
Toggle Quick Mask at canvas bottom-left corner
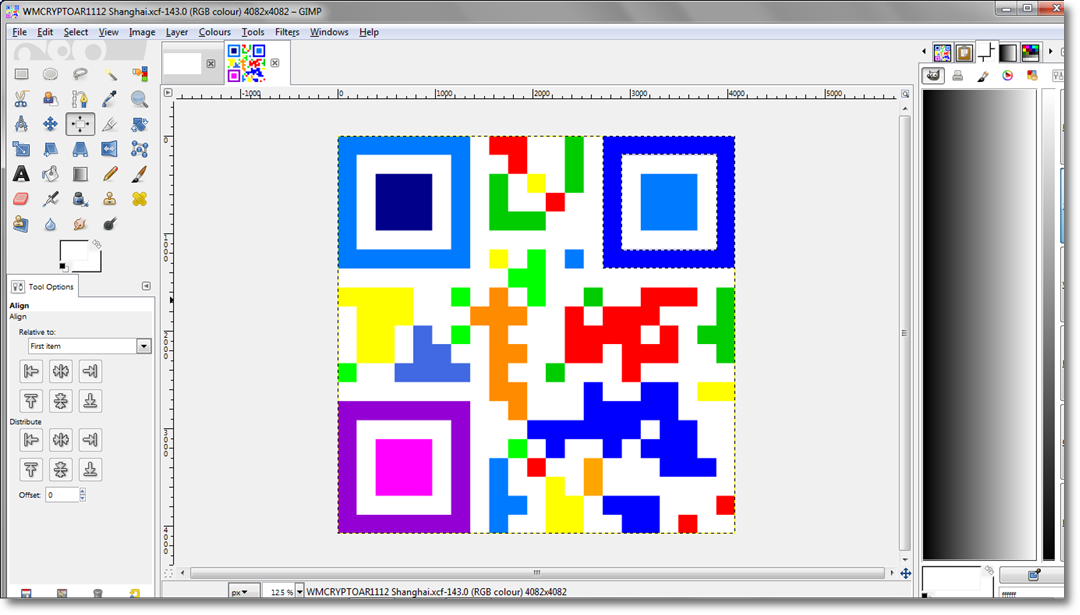coord(168,573)
